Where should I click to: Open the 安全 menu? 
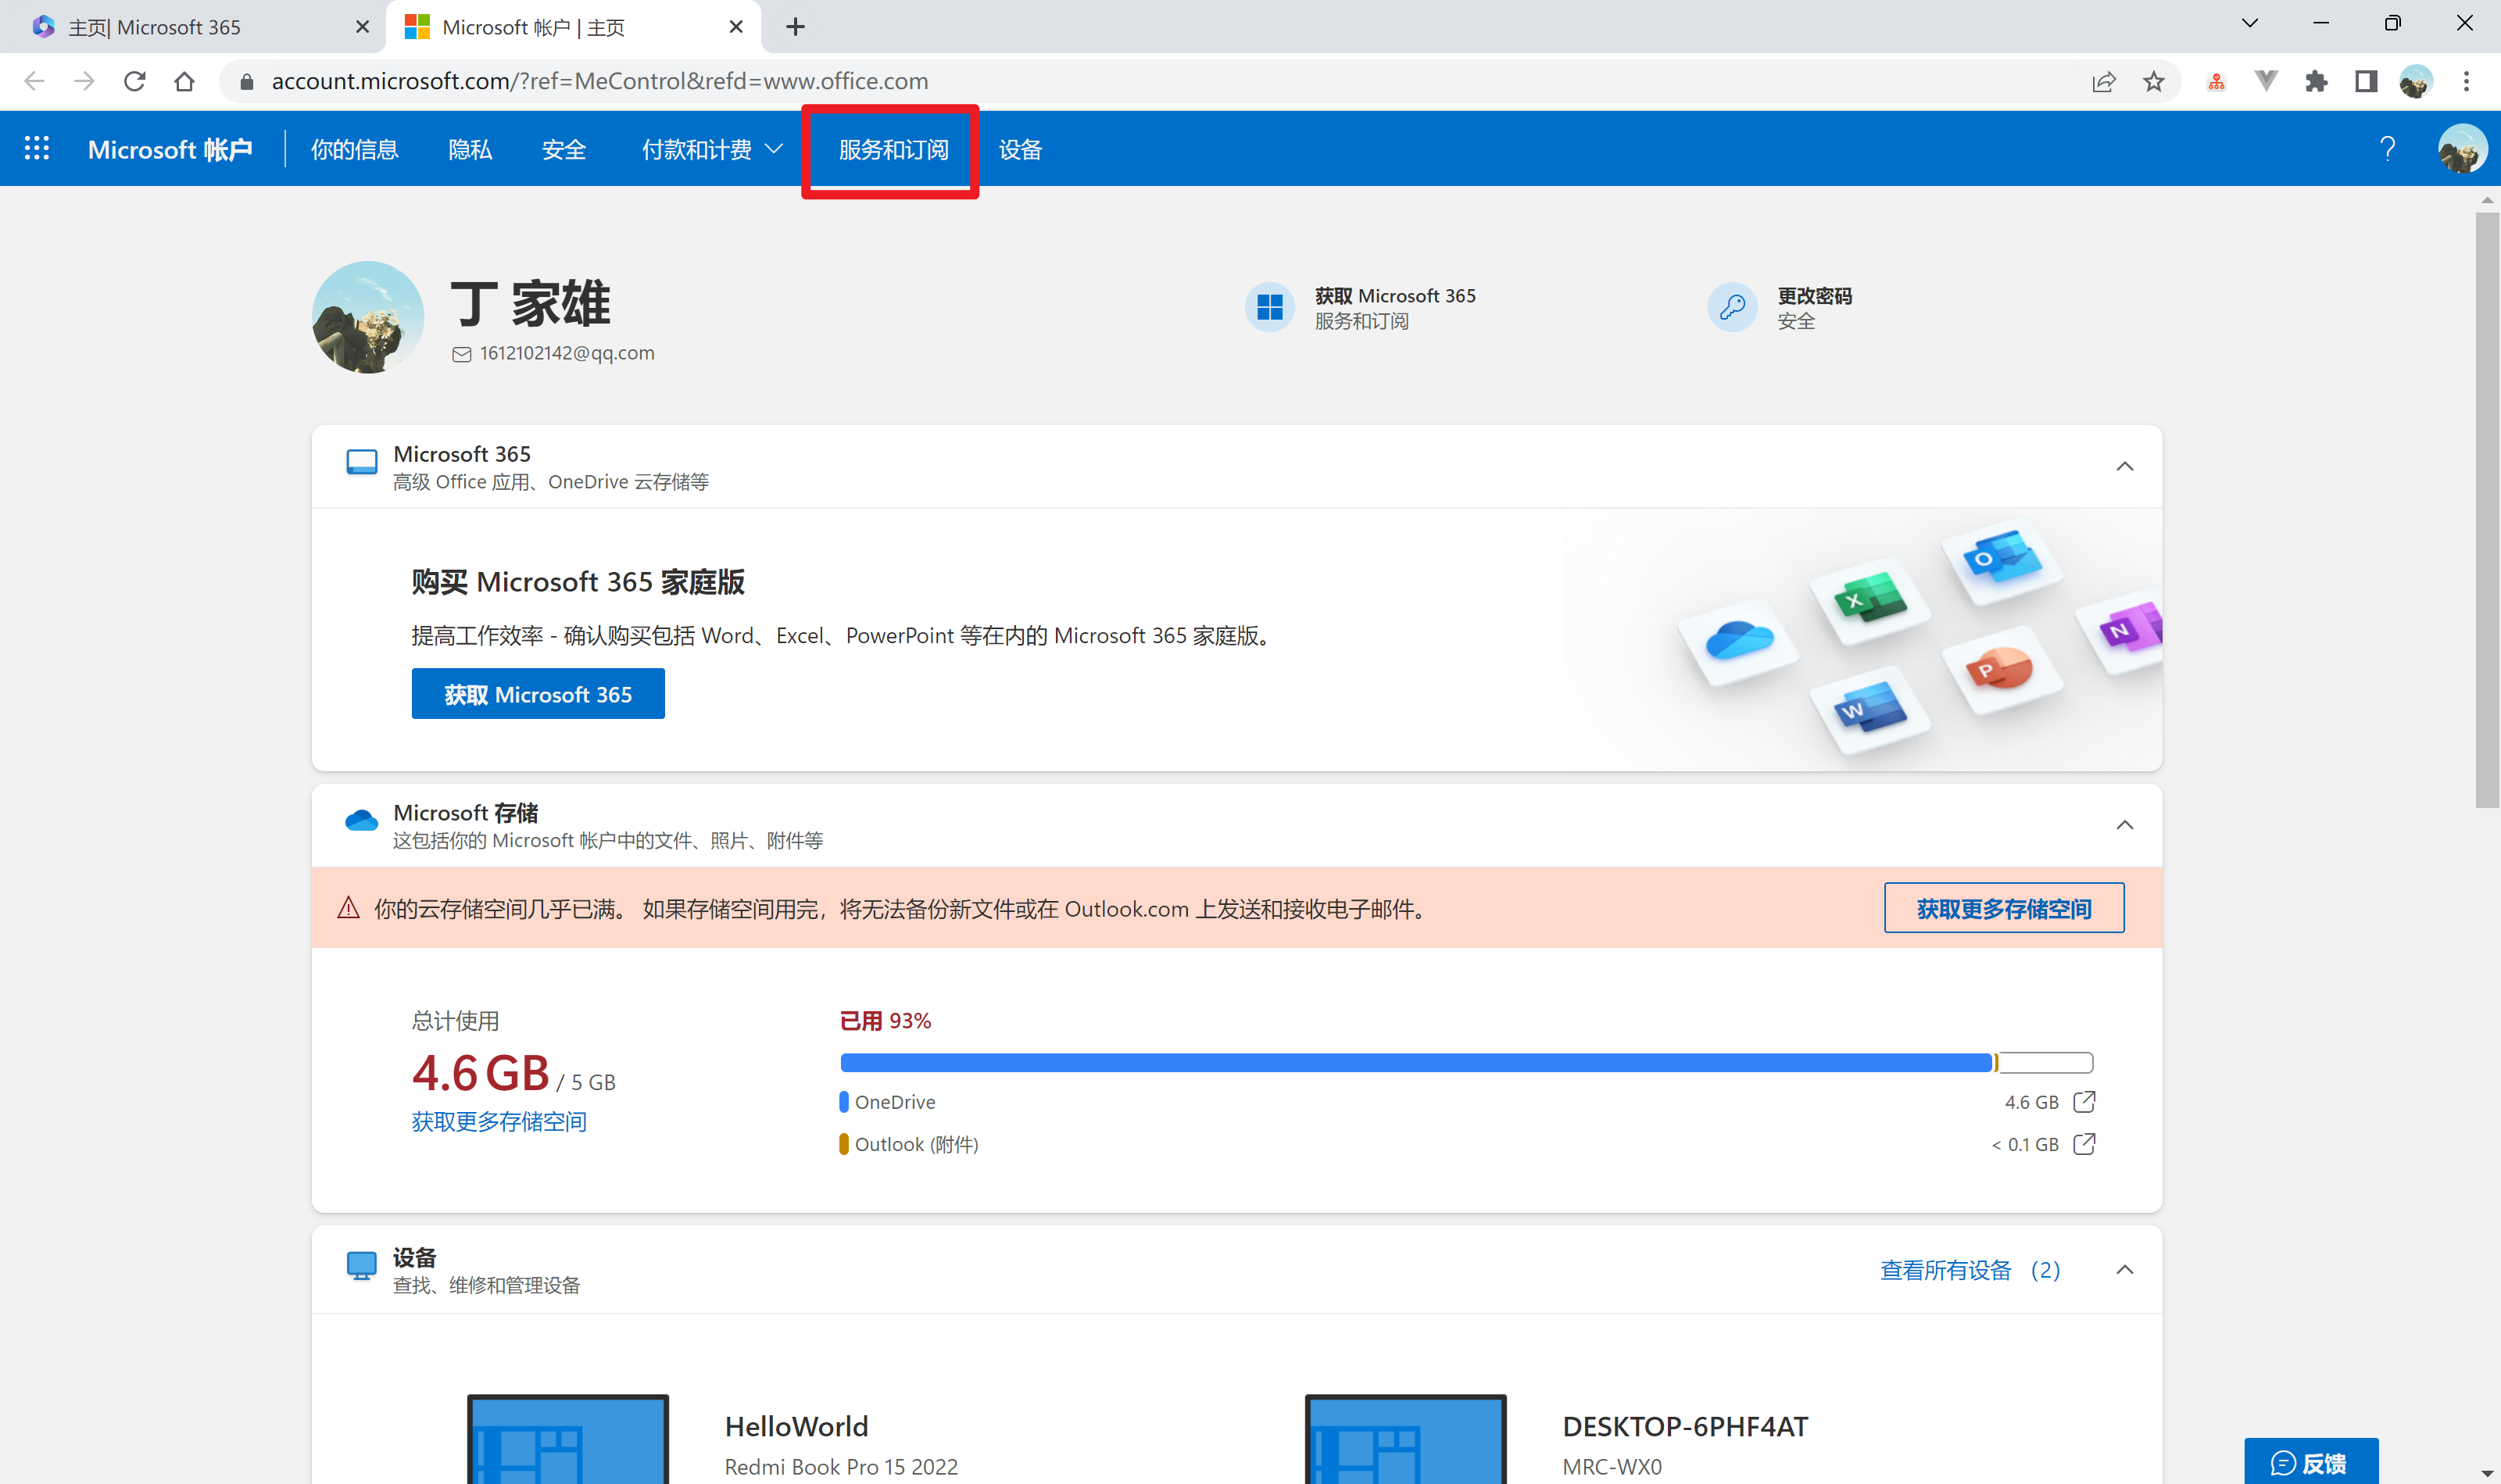pyautogui.click(x=563, y=149)
